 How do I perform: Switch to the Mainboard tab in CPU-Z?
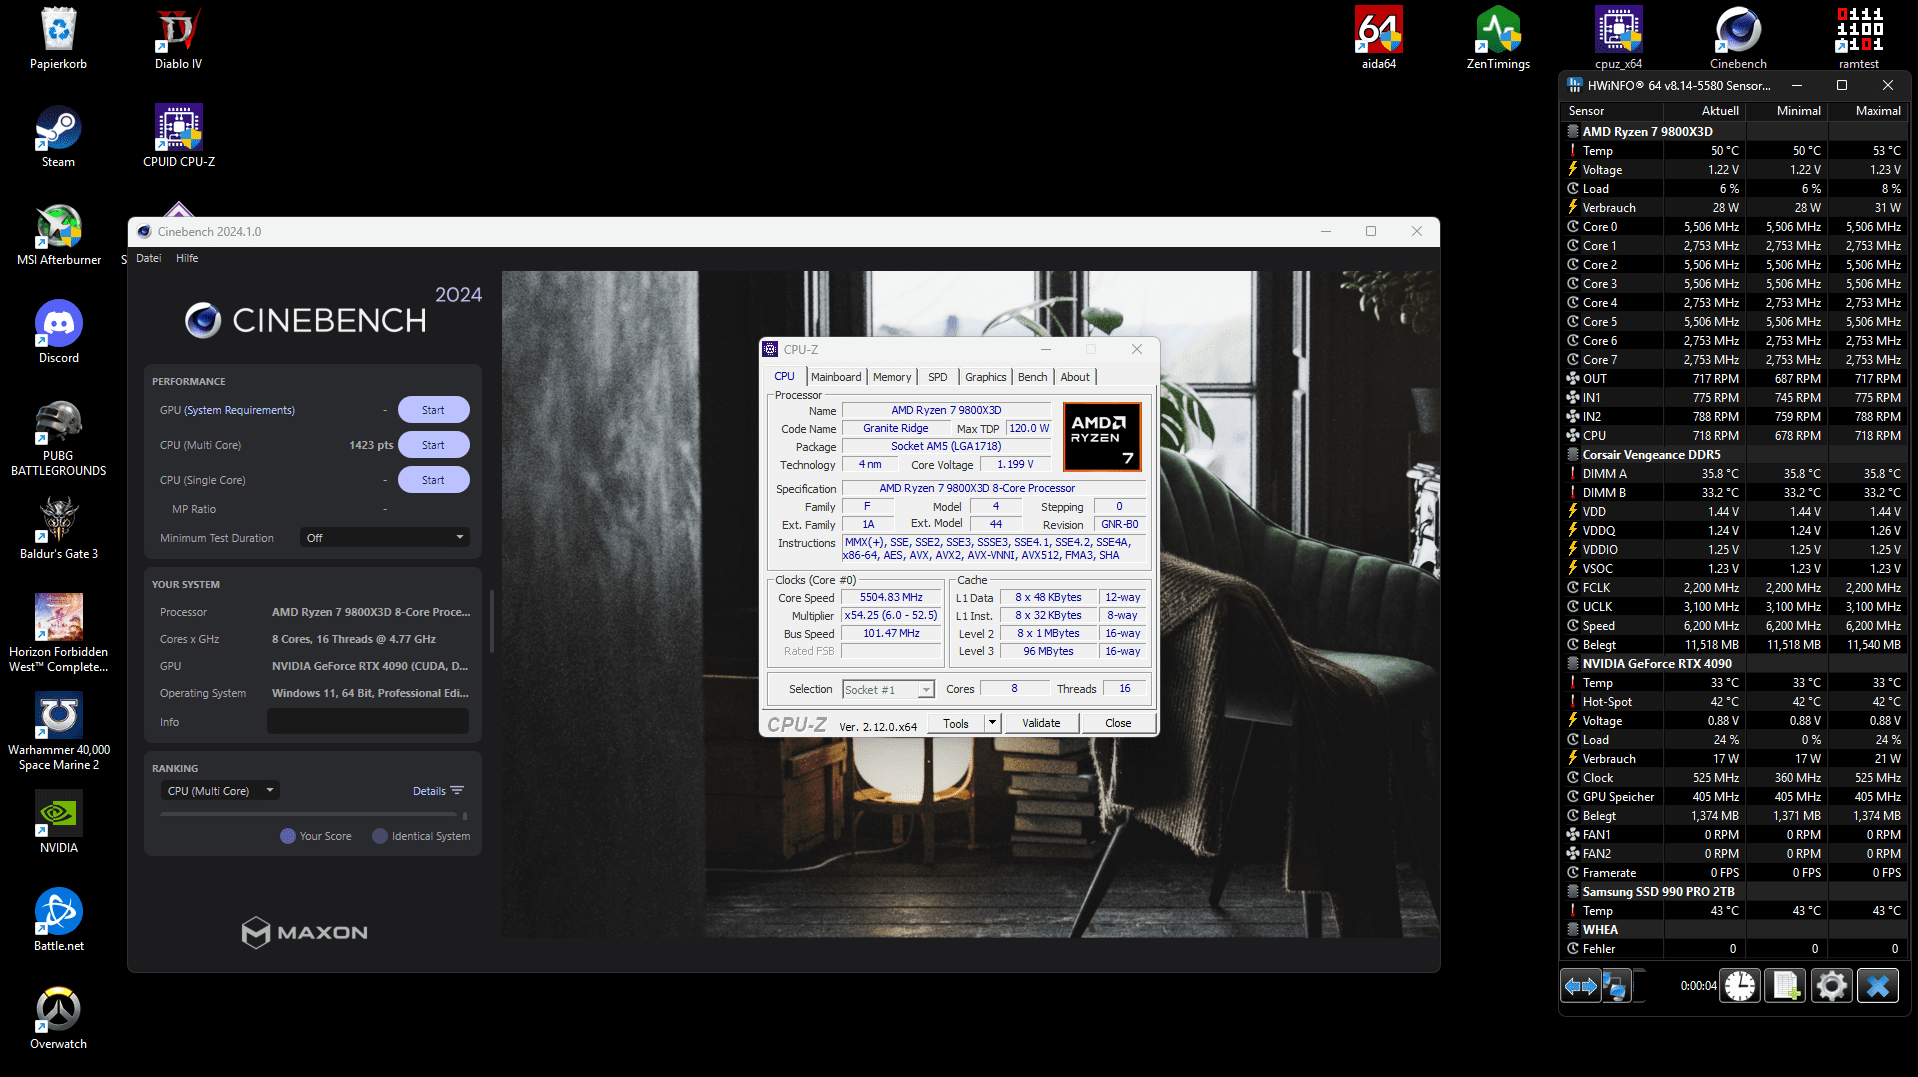point(836,377)
